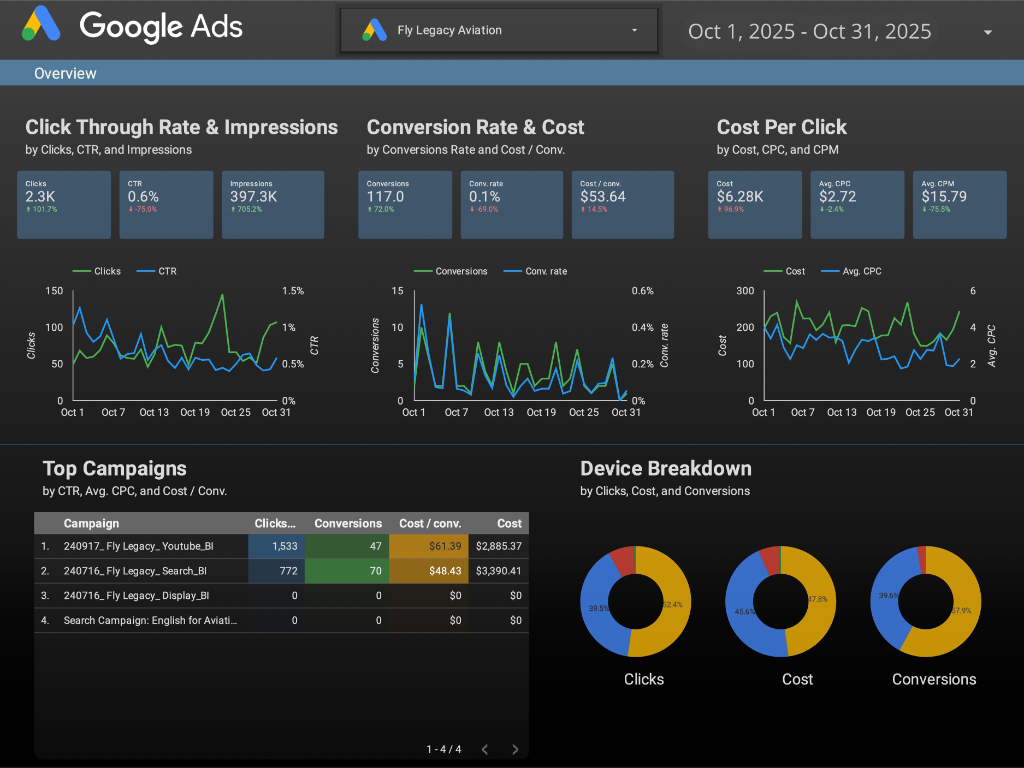Click the 240917_ Fly Legacy_ Youtube_BI campaign row
1024x768 pixels.
(x=281, y=546)
